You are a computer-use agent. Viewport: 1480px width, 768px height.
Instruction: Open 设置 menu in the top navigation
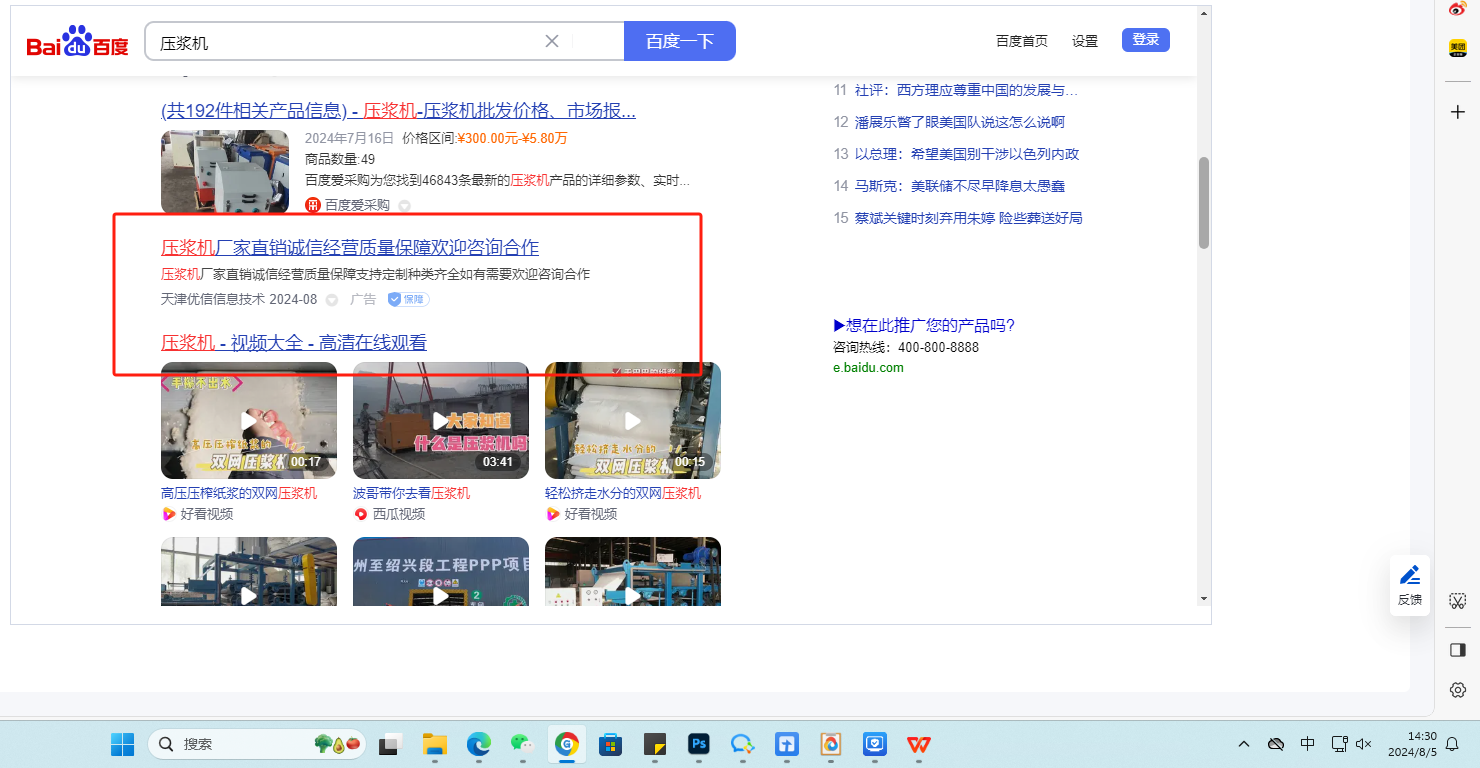[1085, 41]
